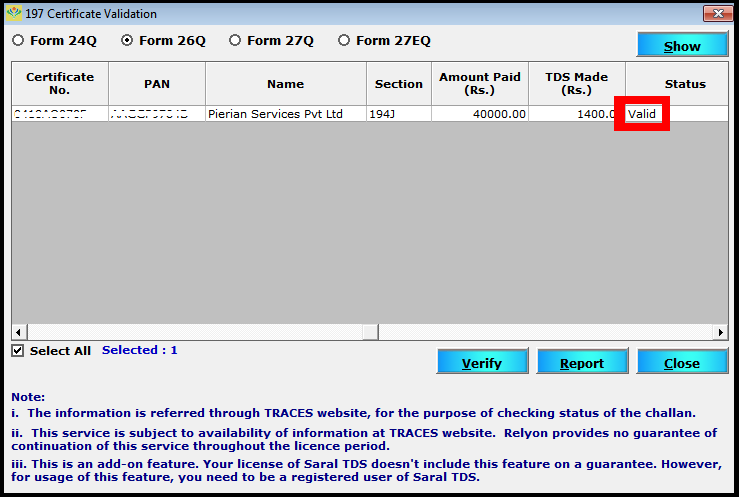Viewport: 739px width, 497px height.
Task: Click the 194J section cell
Action: [399, 114]
